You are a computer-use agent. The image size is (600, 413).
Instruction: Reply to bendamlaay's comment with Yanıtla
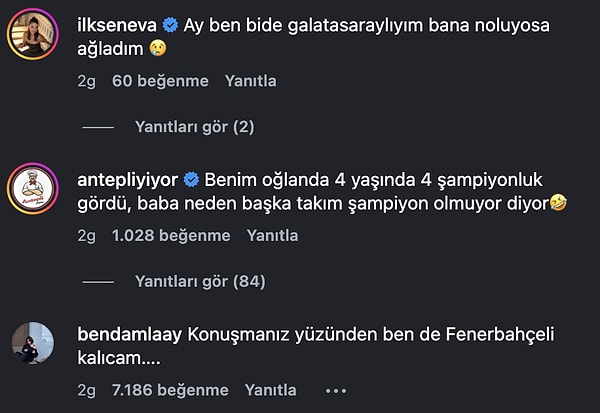coord(271,390)
